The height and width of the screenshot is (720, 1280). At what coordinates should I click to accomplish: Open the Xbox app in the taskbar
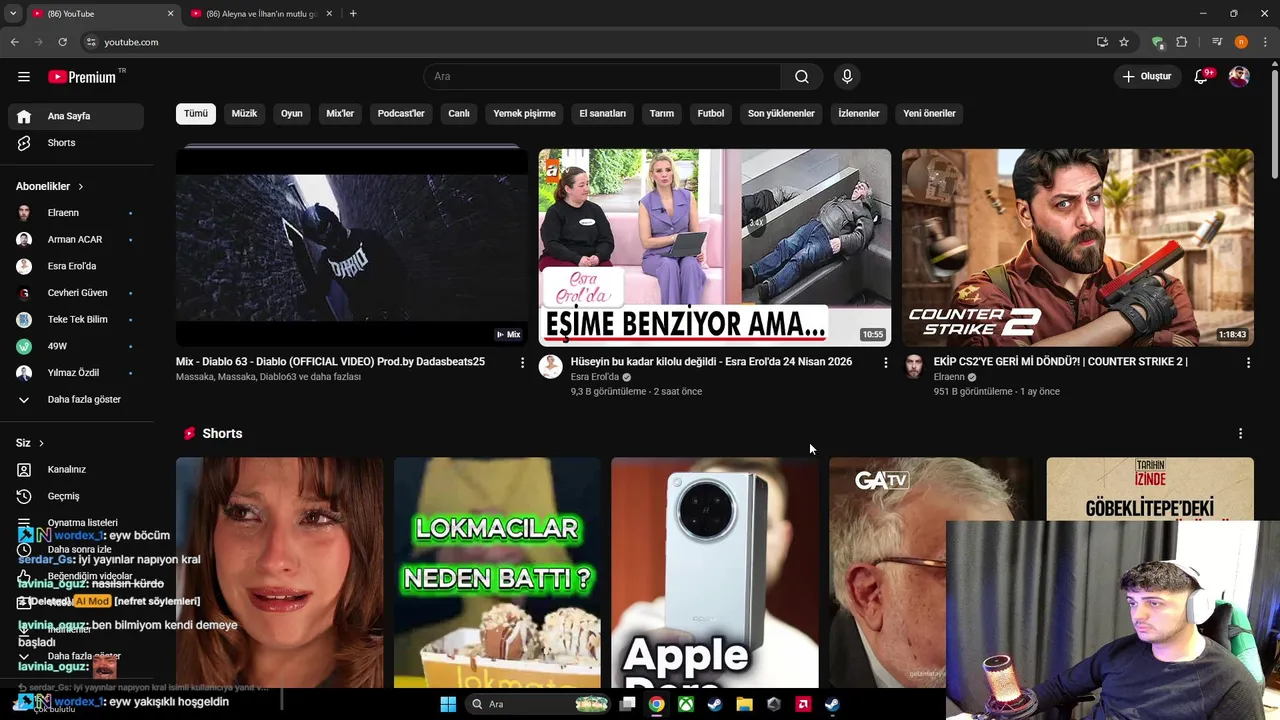point(686,704)
